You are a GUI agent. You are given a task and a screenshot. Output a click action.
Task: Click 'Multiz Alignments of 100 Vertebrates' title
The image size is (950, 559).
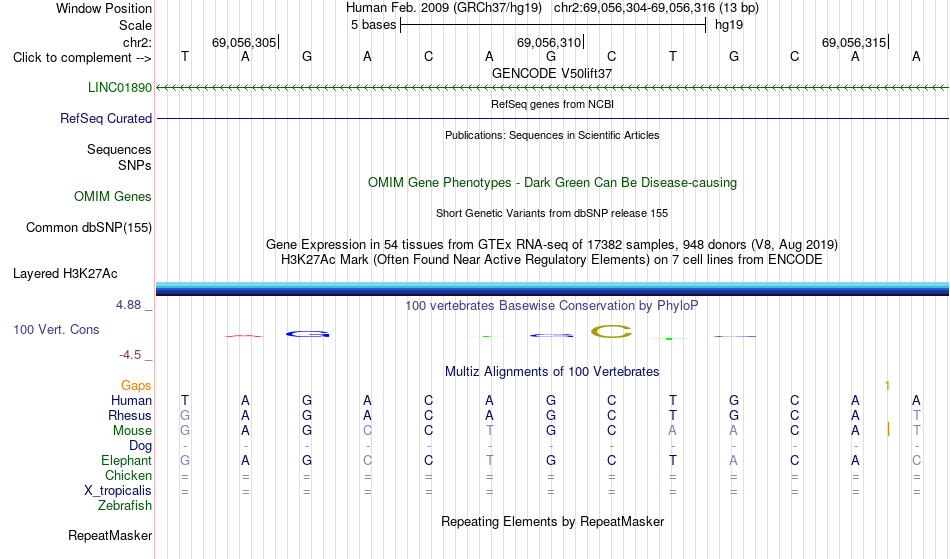552,371
